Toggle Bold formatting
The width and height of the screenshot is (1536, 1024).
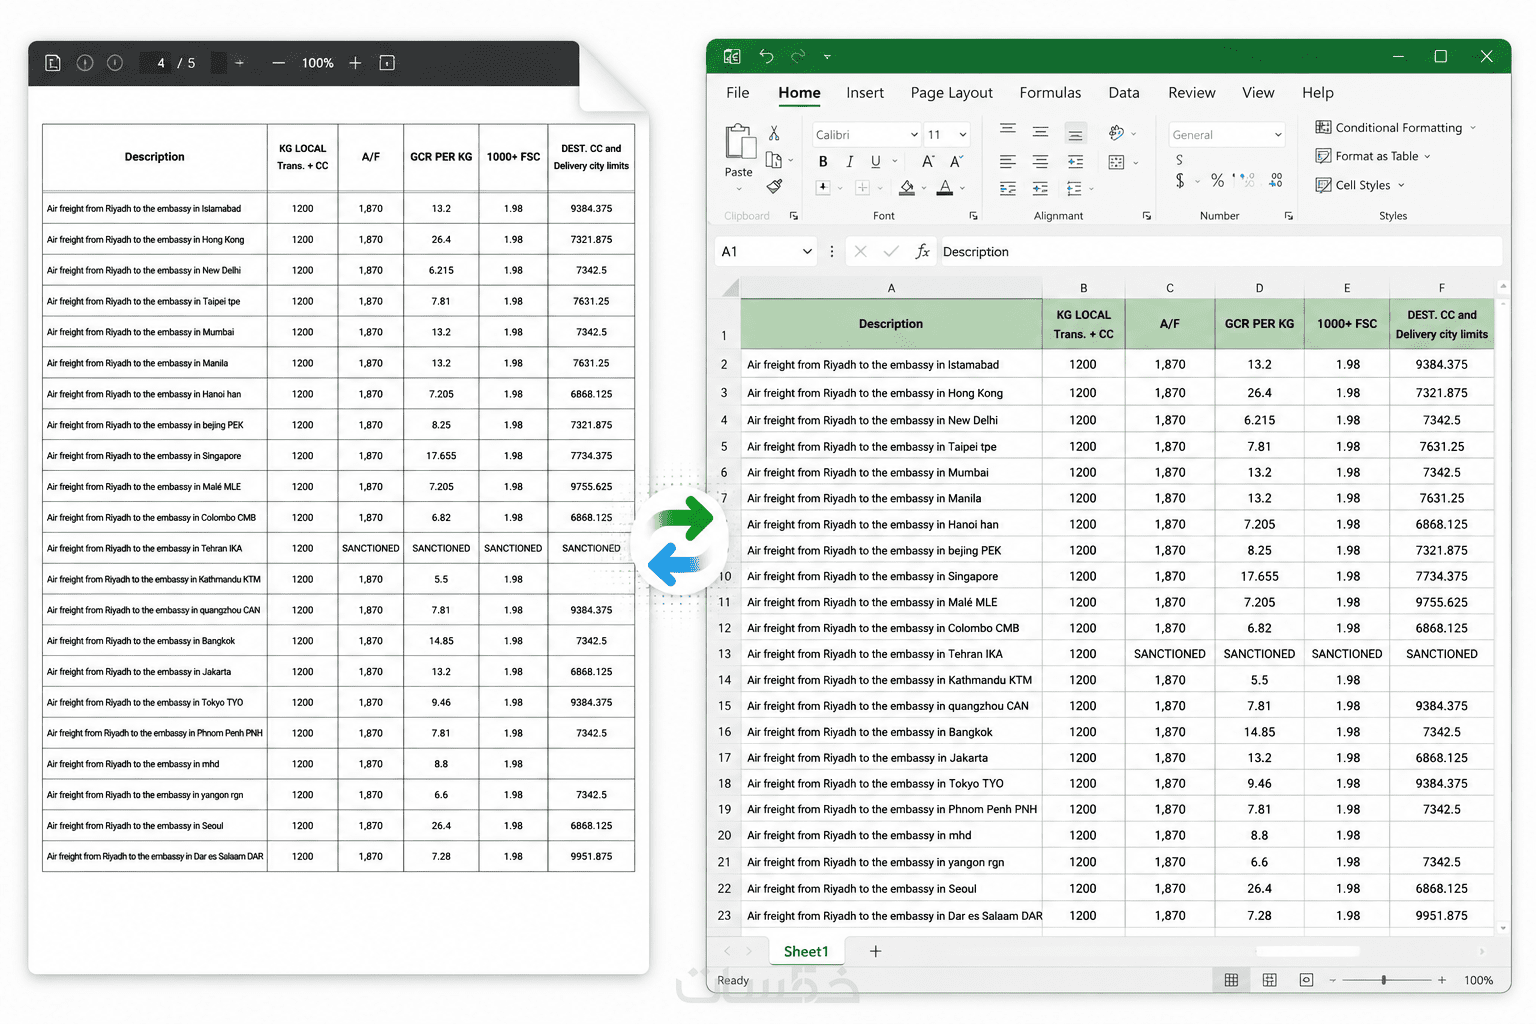pos(823,161)
